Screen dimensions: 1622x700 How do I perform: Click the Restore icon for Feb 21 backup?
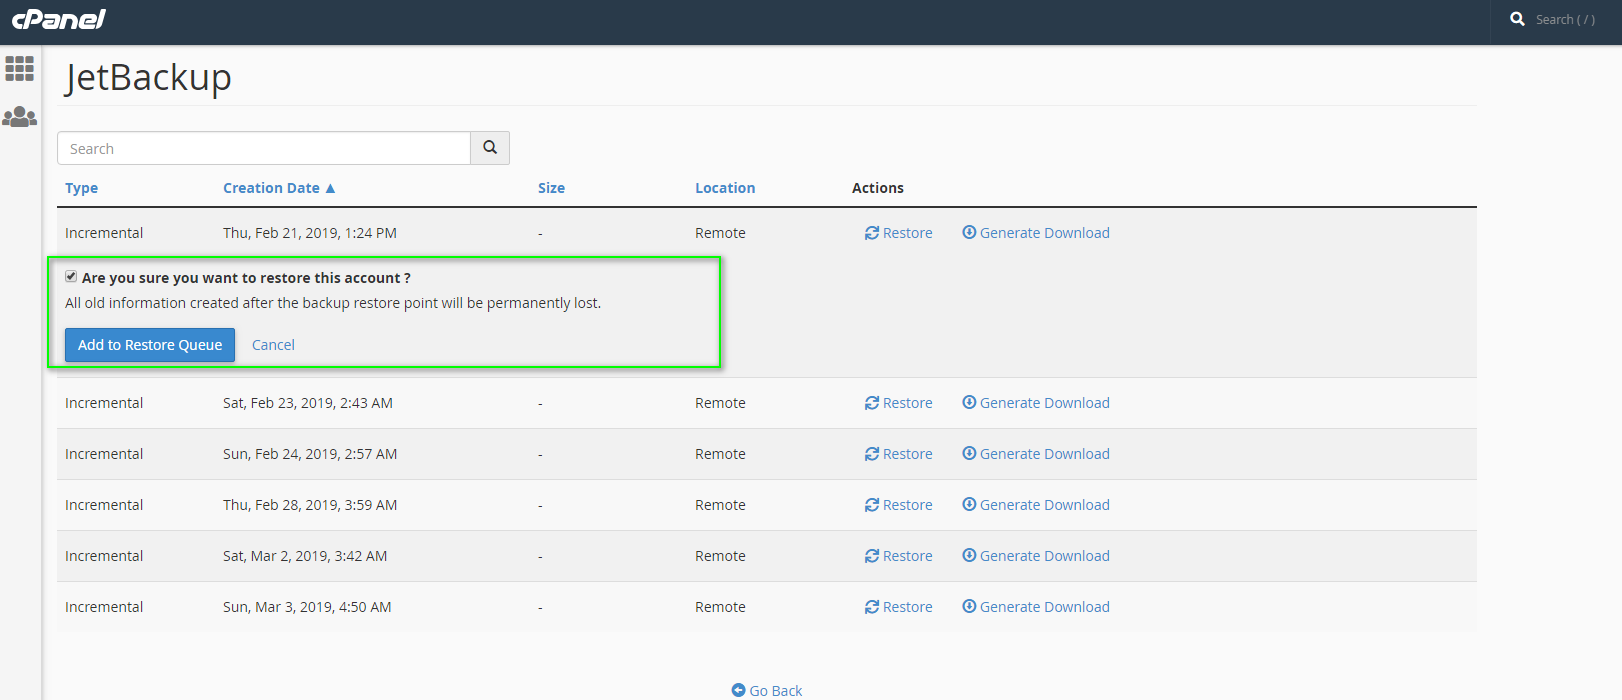pyautogui.click(x=872, y=233)
